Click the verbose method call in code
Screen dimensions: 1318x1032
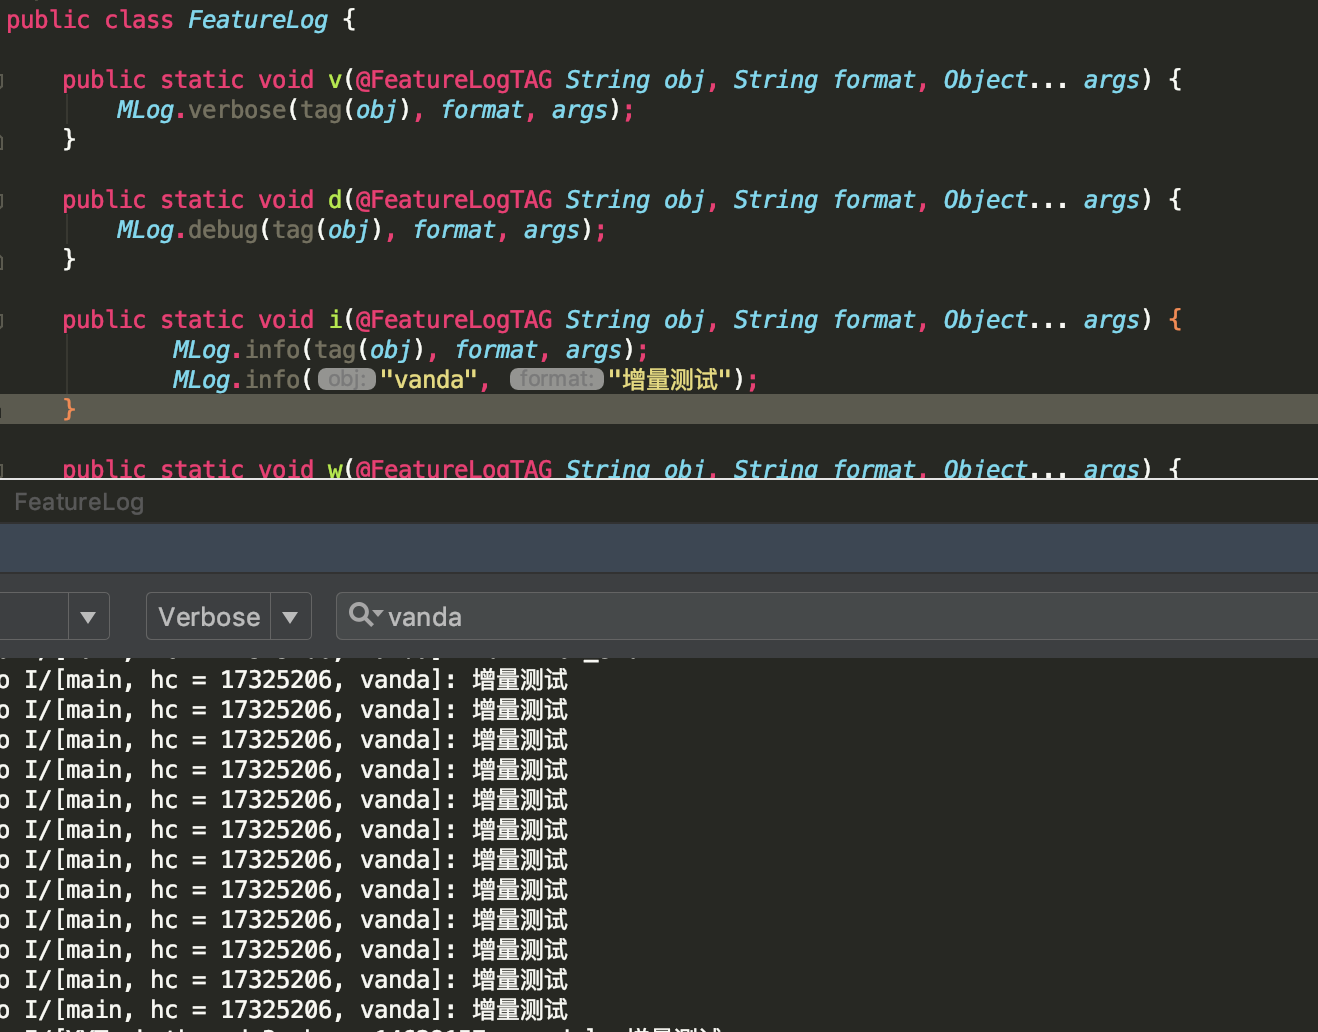pos(237,110)
